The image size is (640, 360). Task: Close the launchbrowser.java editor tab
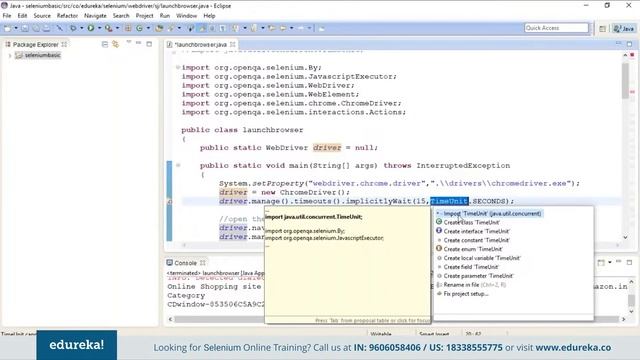click(x=233, y=44)
